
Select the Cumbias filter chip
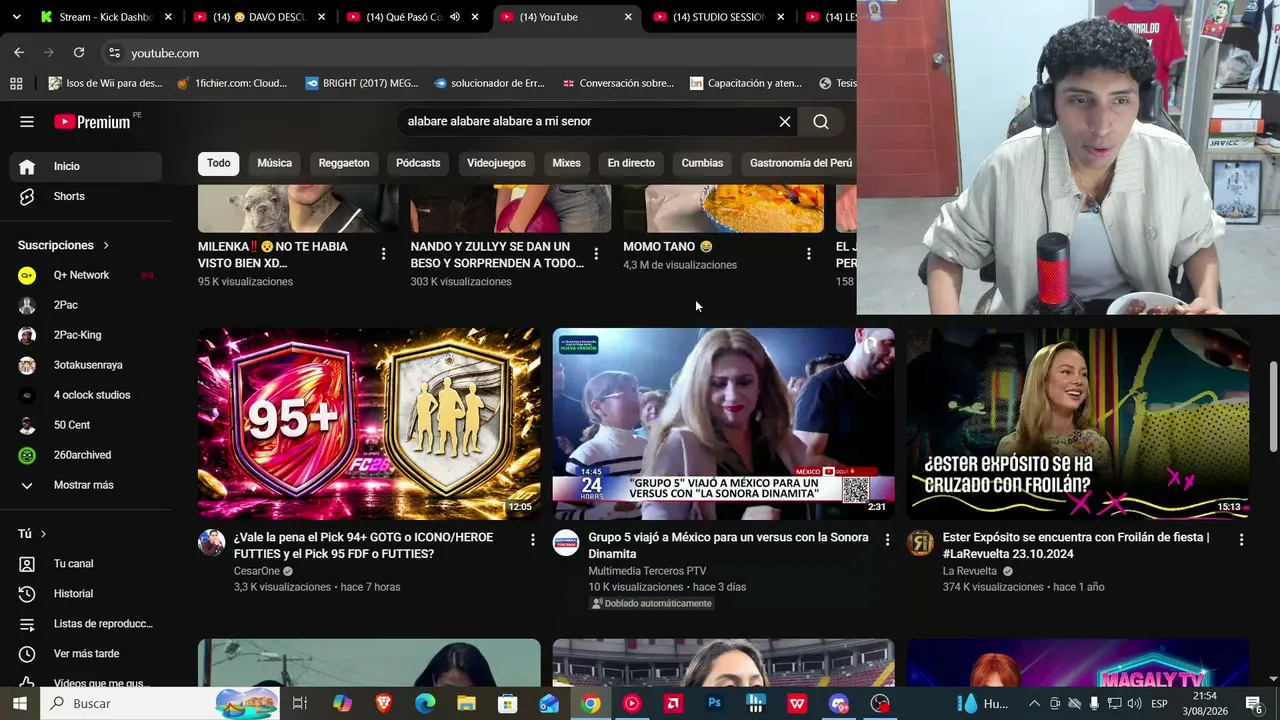coord(702,163)
